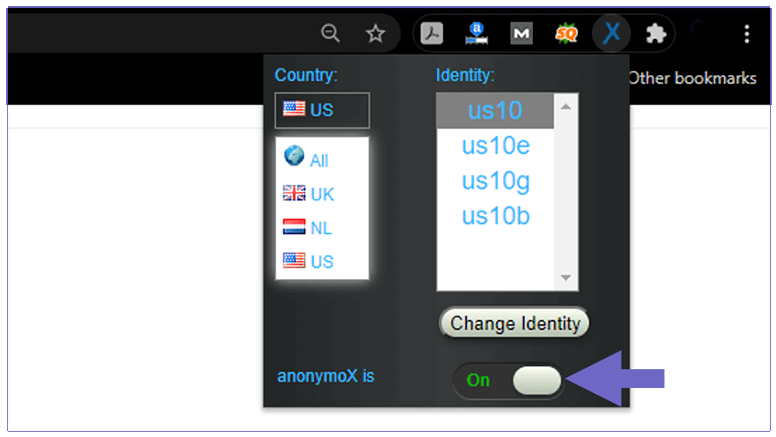This screenshot has width=776, height=437.
Task: Click the Change Identity button
Action: [515, 323]
